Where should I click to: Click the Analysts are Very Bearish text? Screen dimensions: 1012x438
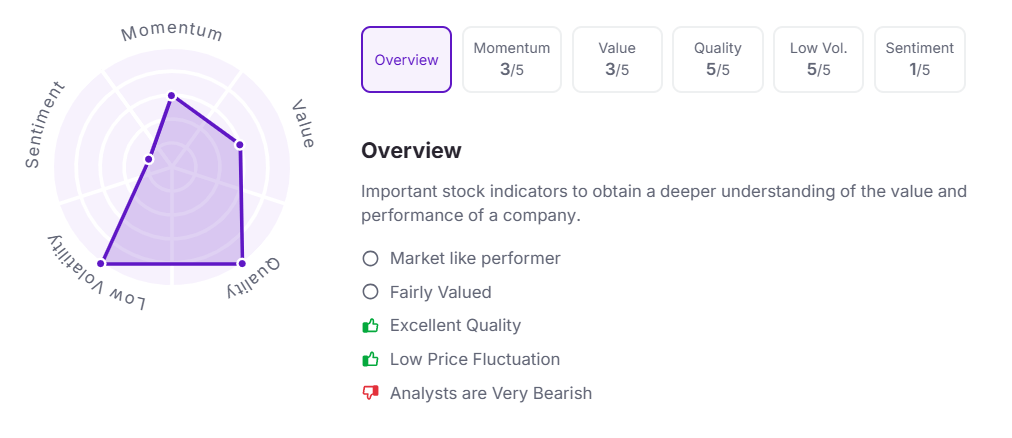coord(490,393)
